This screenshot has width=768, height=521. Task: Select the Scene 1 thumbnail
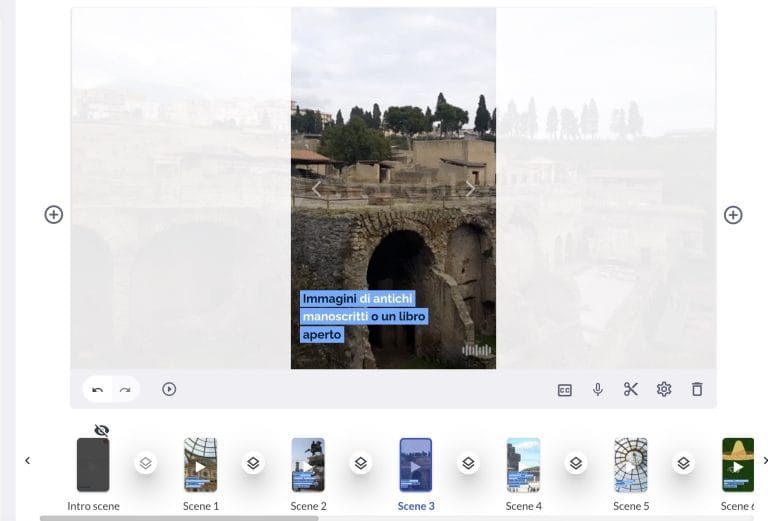(x=201, y=465)
